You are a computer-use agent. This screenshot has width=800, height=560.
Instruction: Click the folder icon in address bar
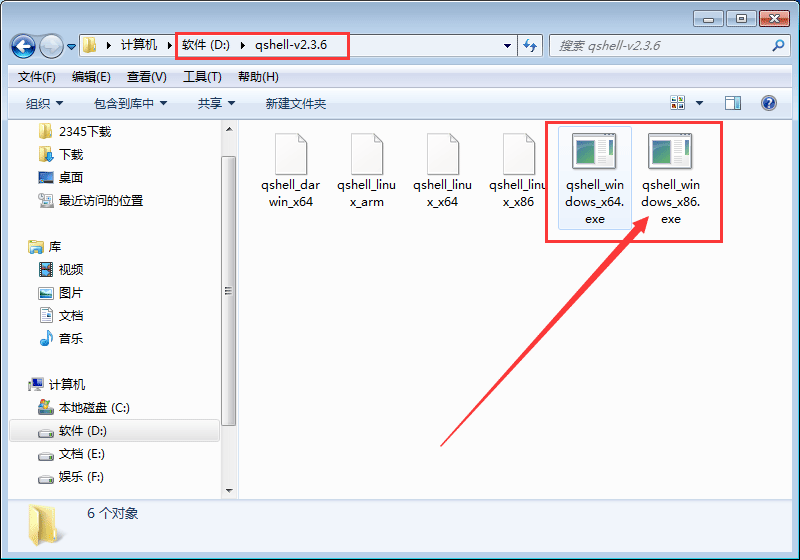tap(90, 45)
